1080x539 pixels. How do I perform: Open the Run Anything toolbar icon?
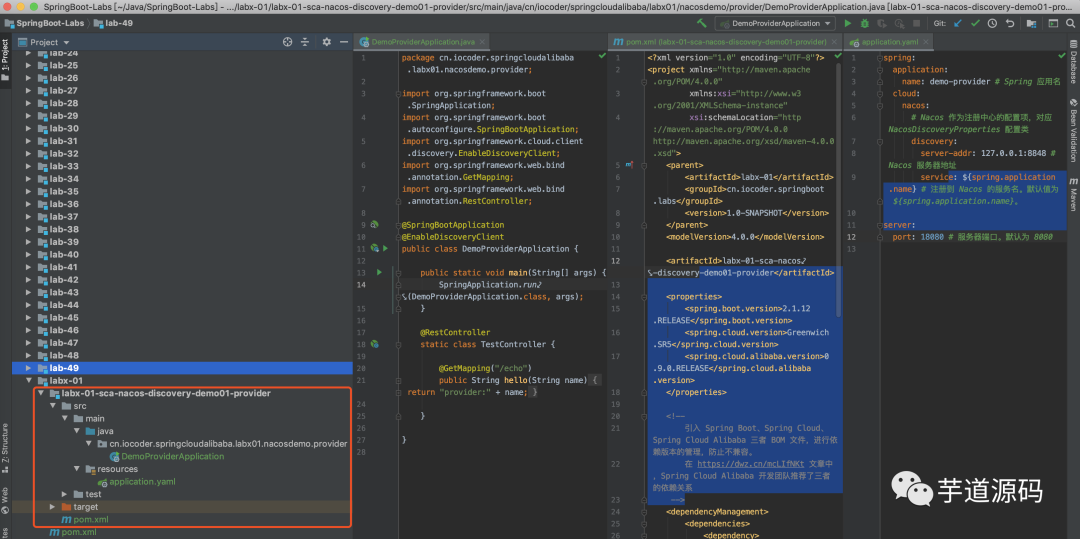click(1052, 23)
